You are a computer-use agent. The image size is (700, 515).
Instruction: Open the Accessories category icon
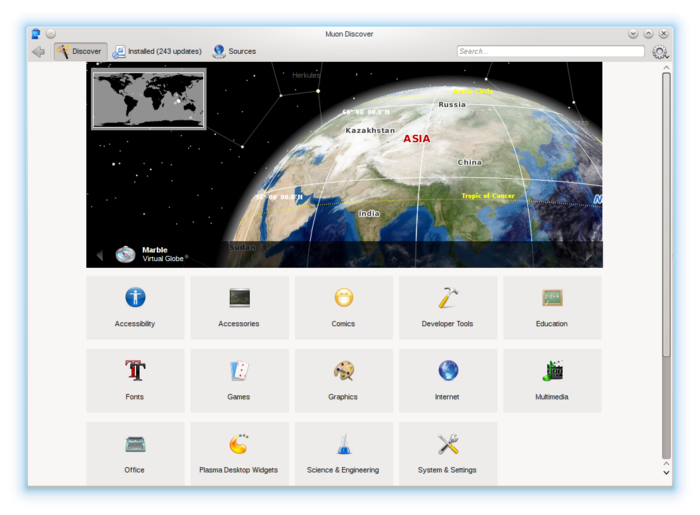click(240, 298)
